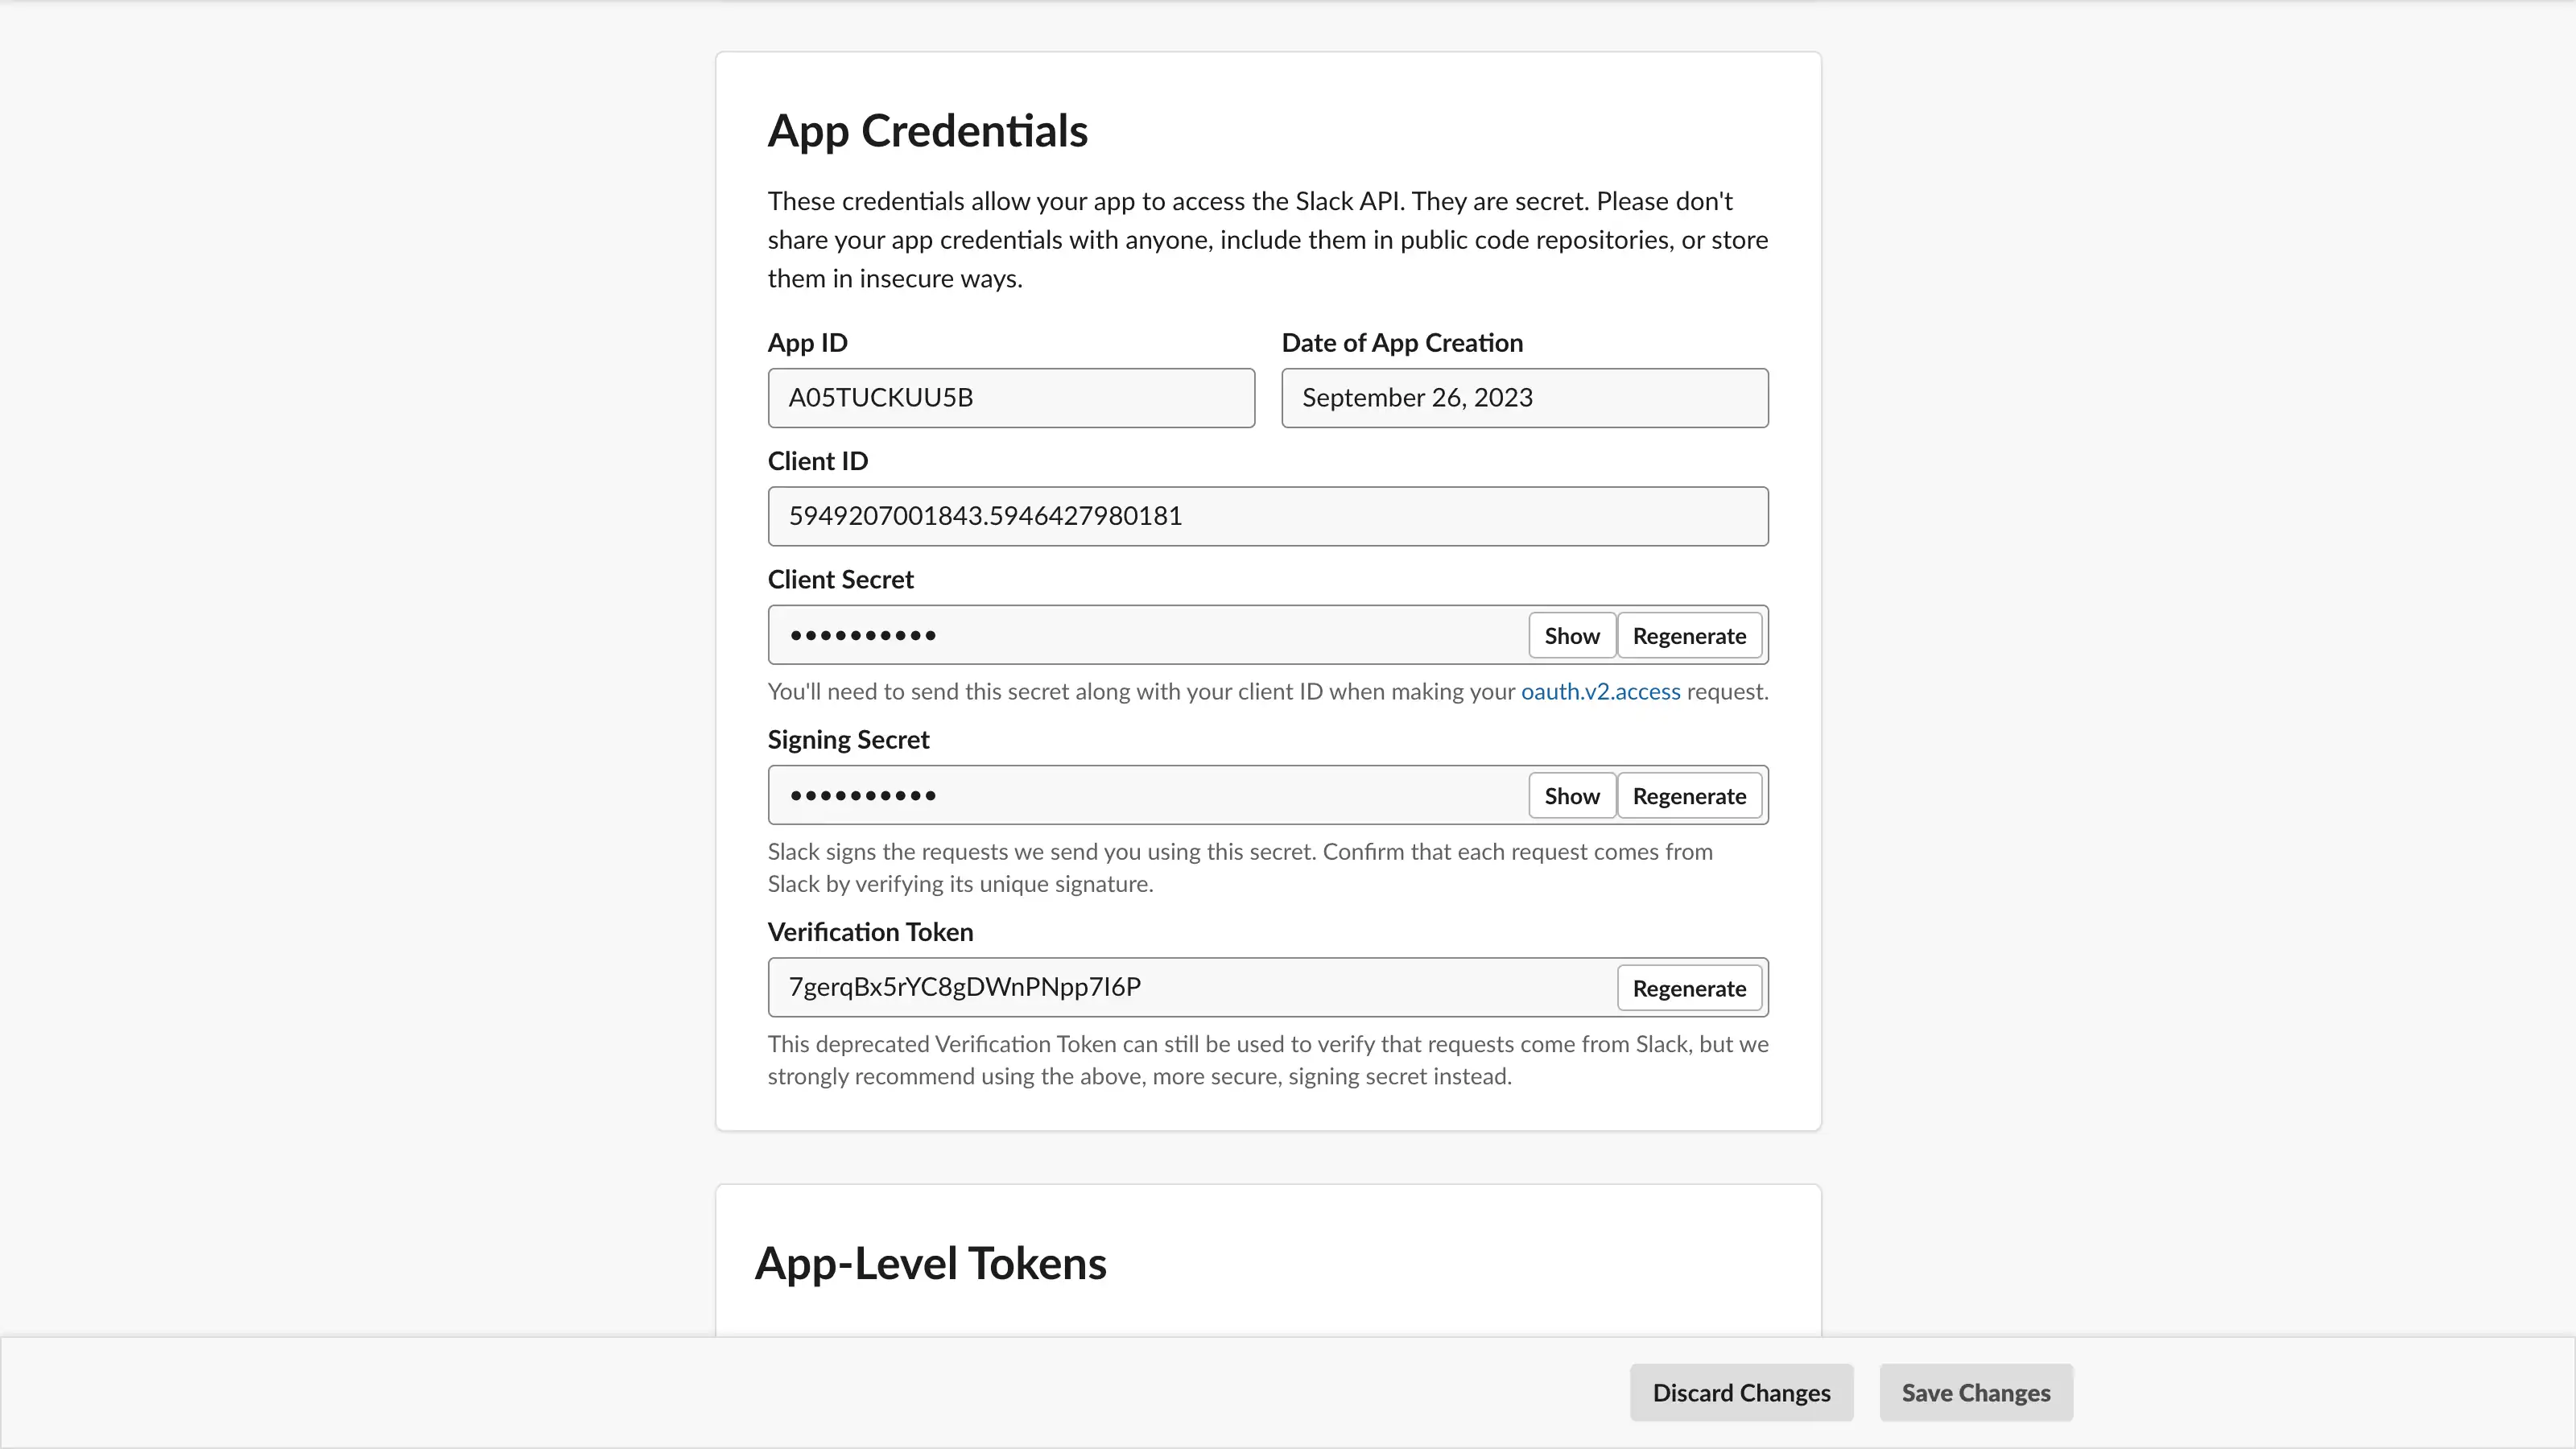
Task: Regenerate the Client Secret
Action: click(1689, 636)
